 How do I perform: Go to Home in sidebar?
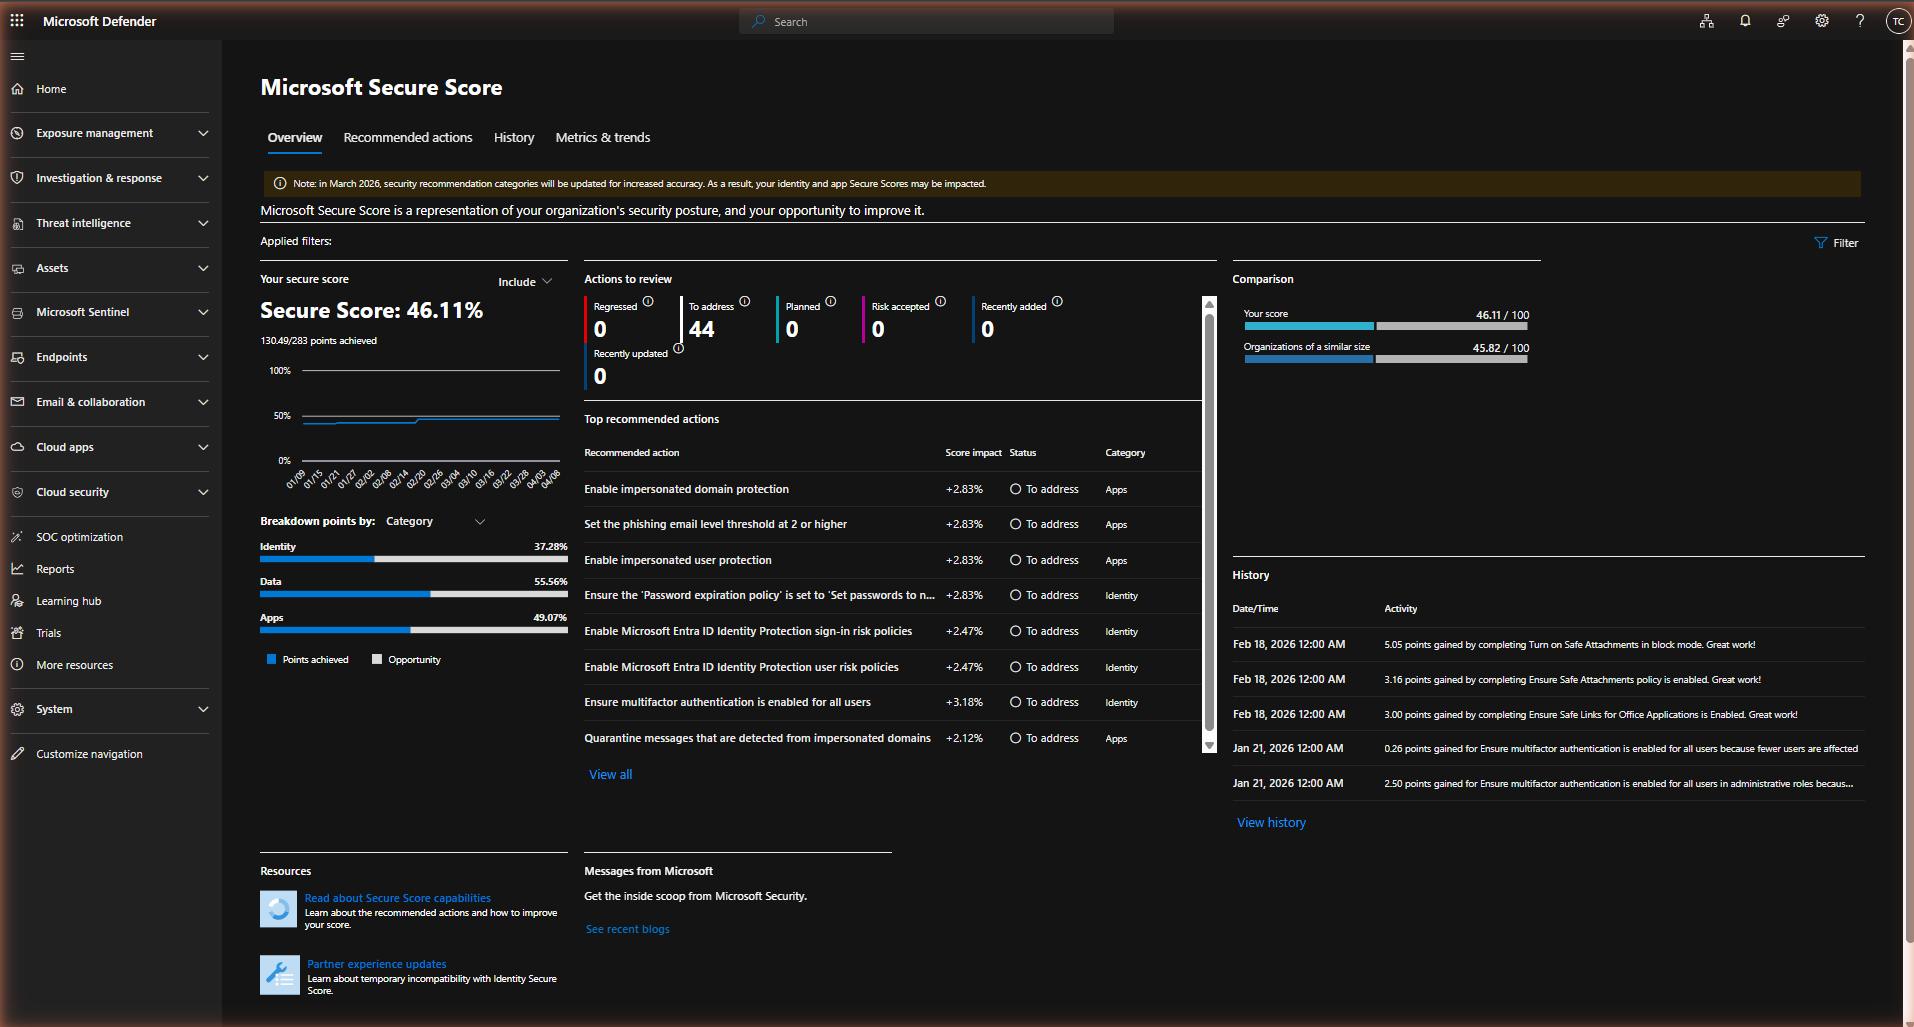click(51, 89)
